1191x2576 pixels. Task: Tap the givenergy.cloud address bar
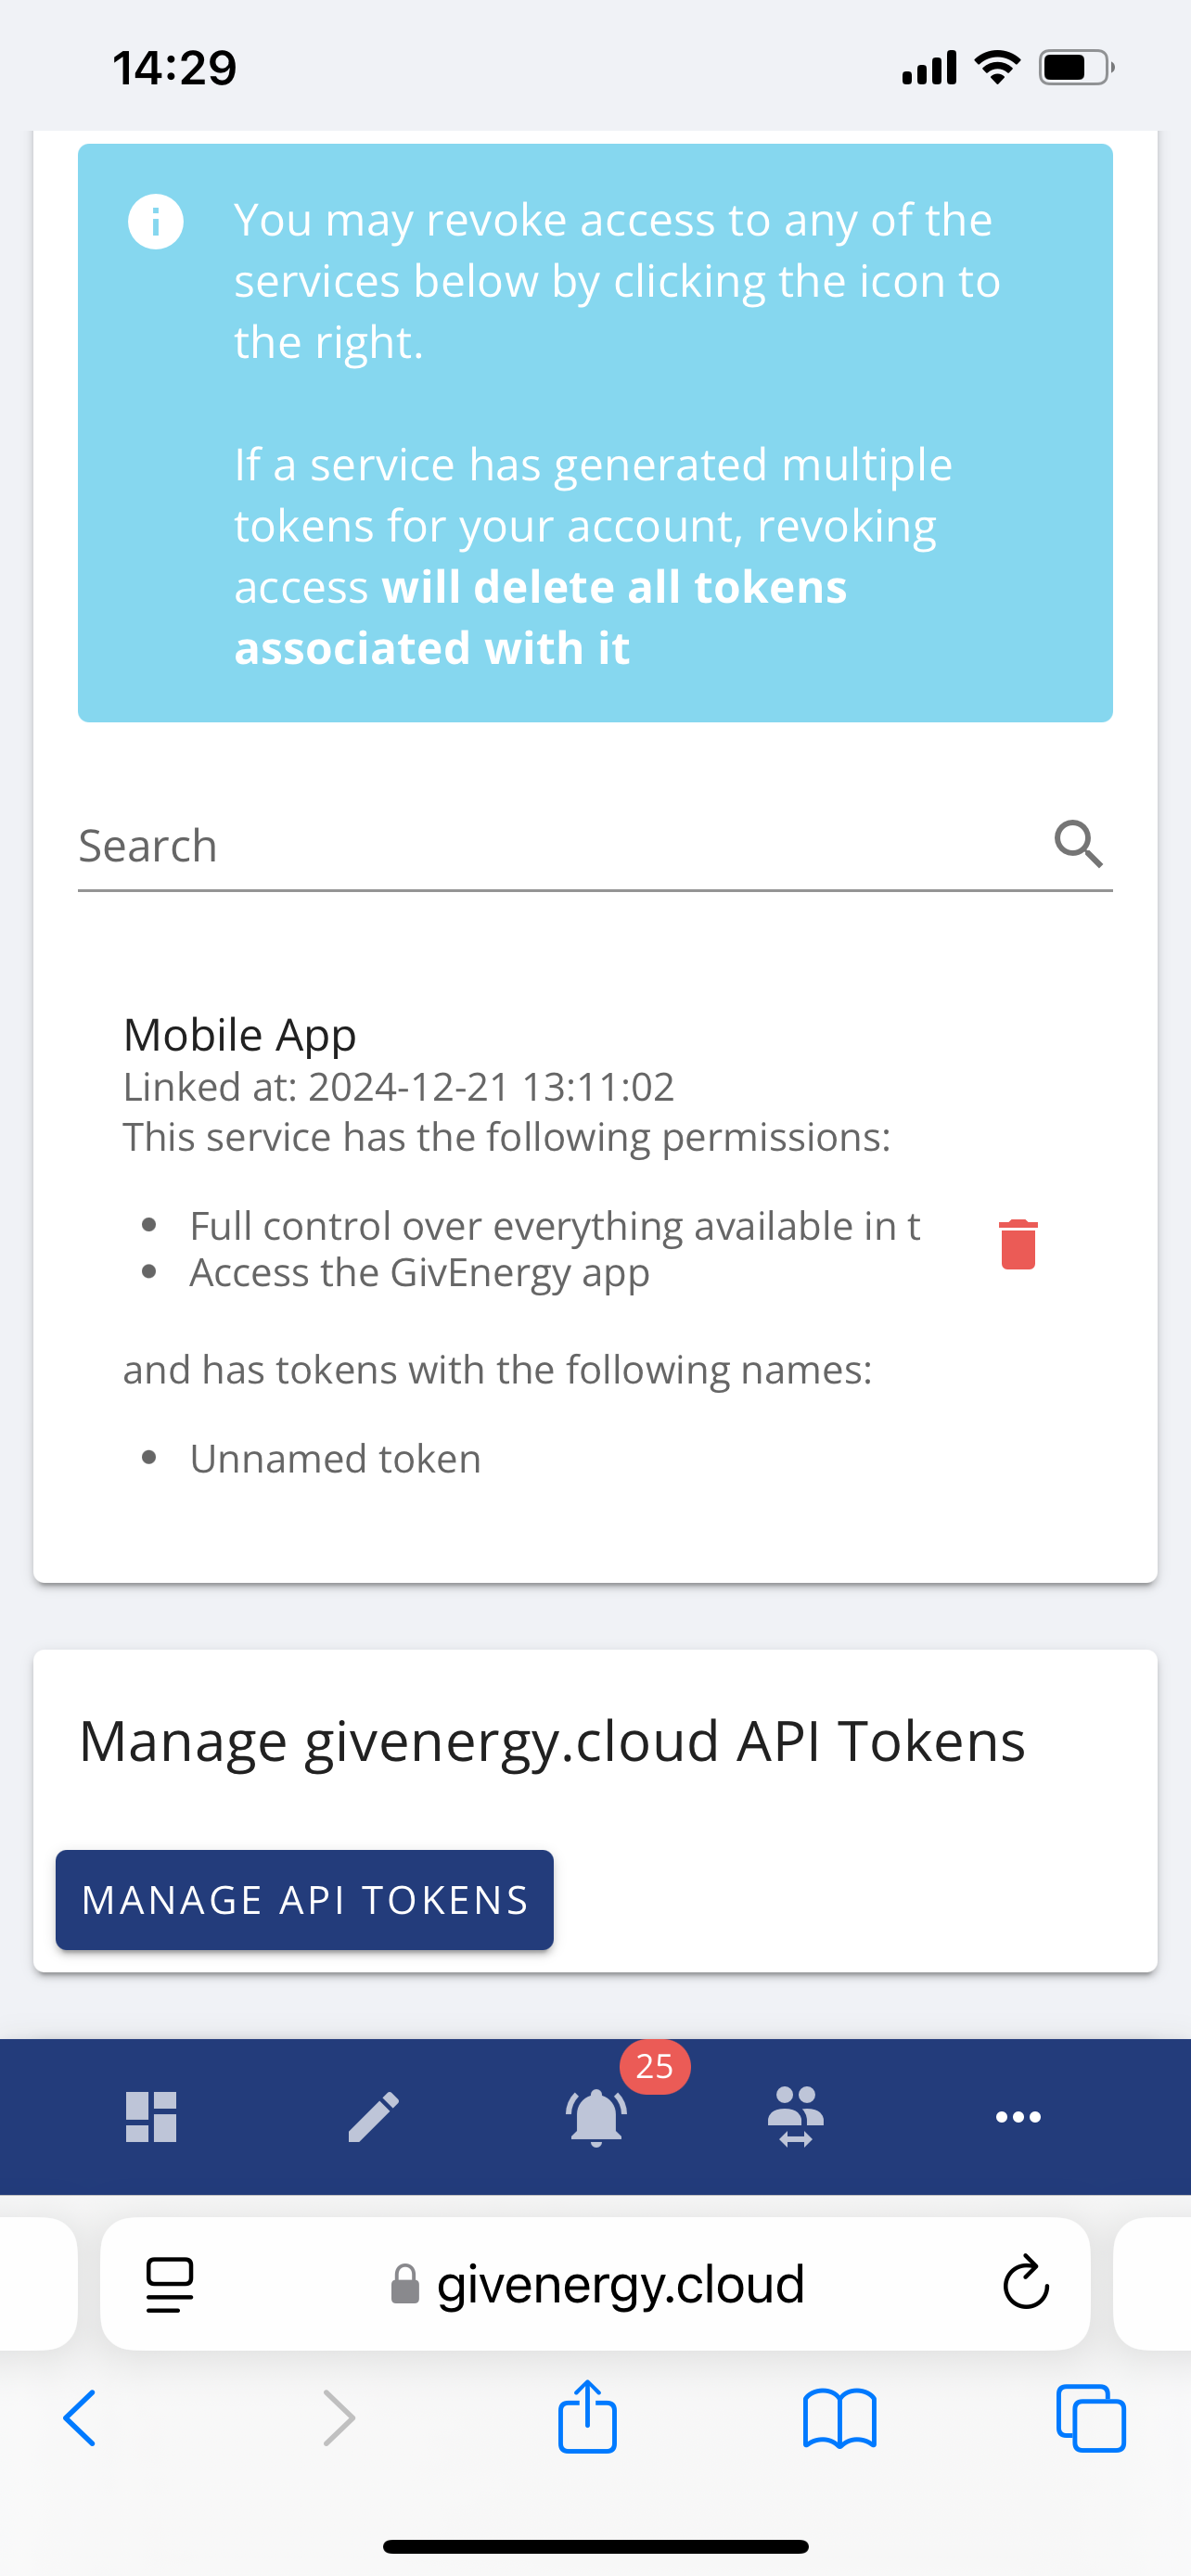pyautogui.click(x=596, y=2284)
